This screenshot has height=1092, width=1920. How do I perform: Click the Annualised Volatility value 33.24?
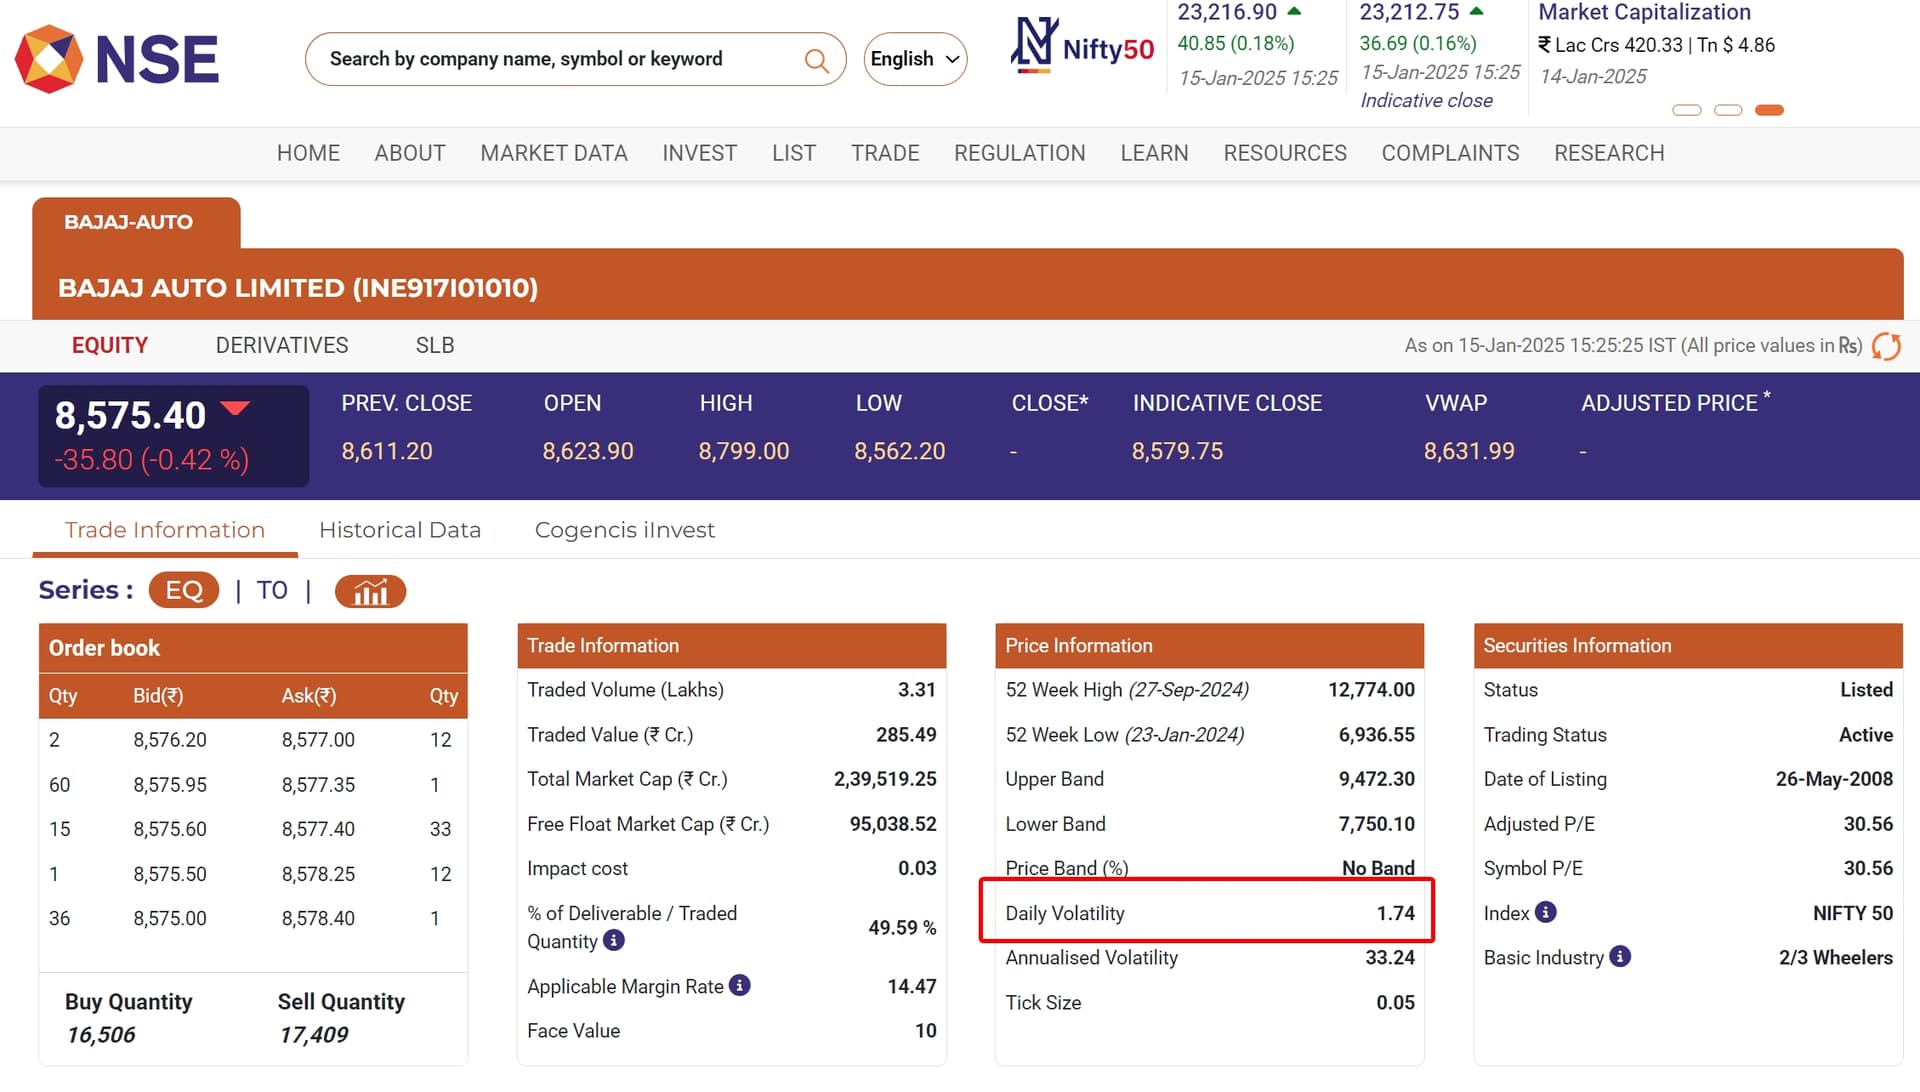(x=1390, y=958)
